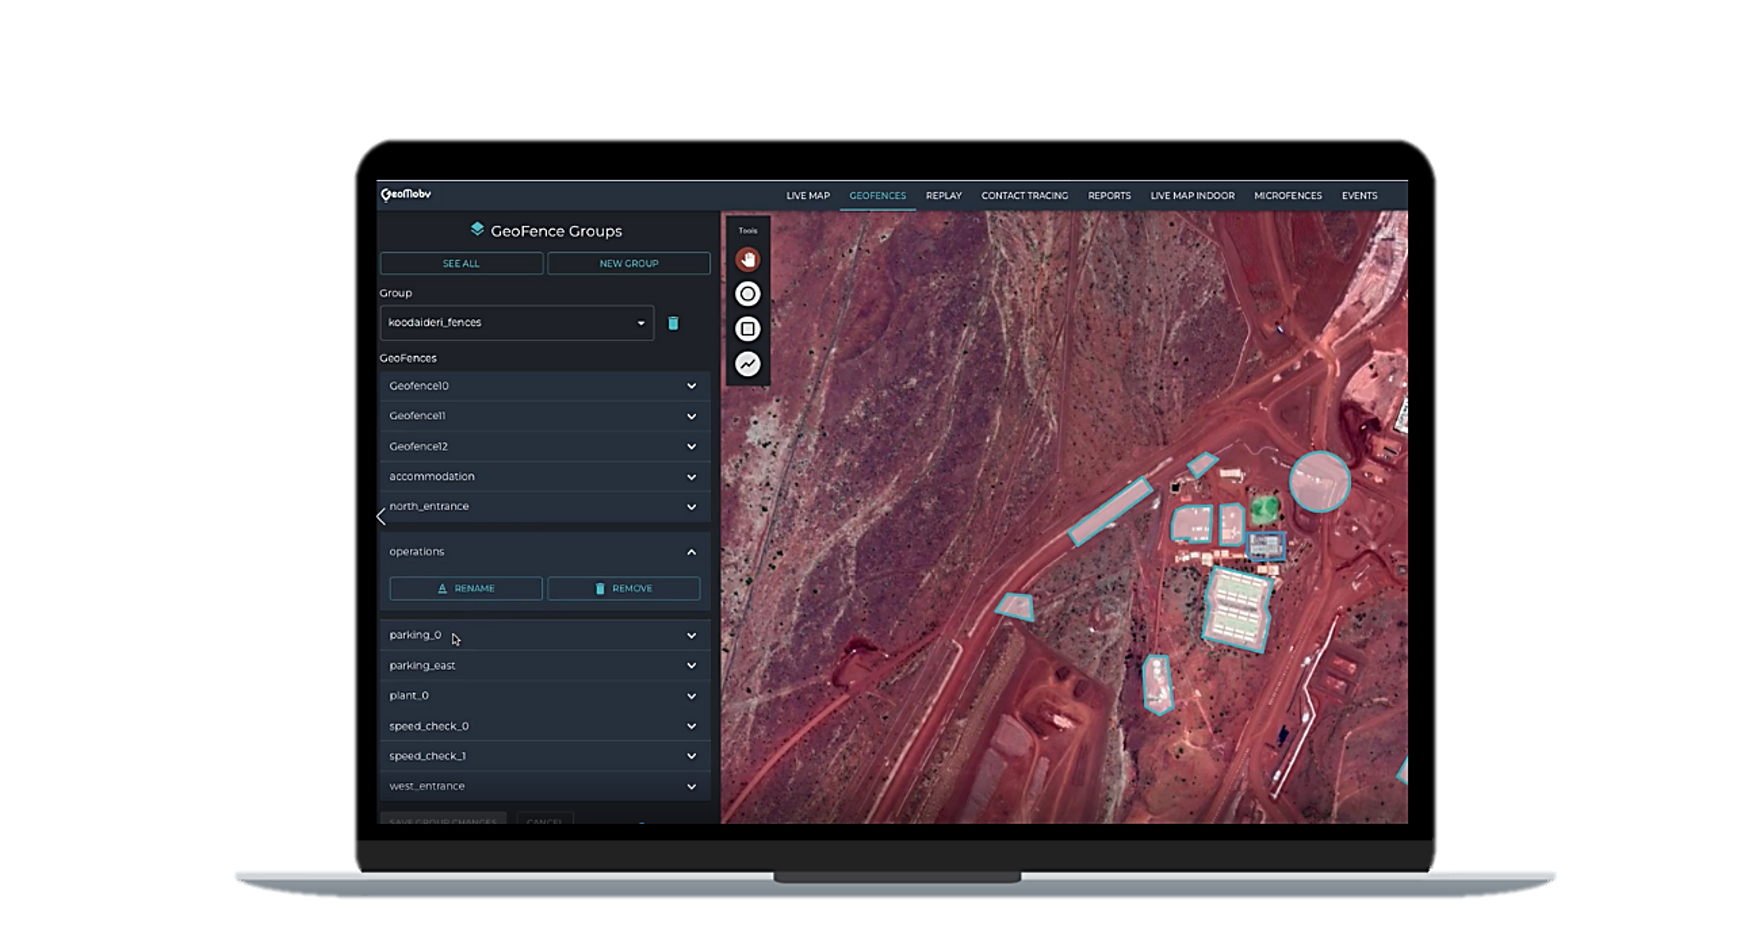Click the long diagonal geofence on the map
The width and height of the screenshot is (1760, 947).
point(1110,511)
